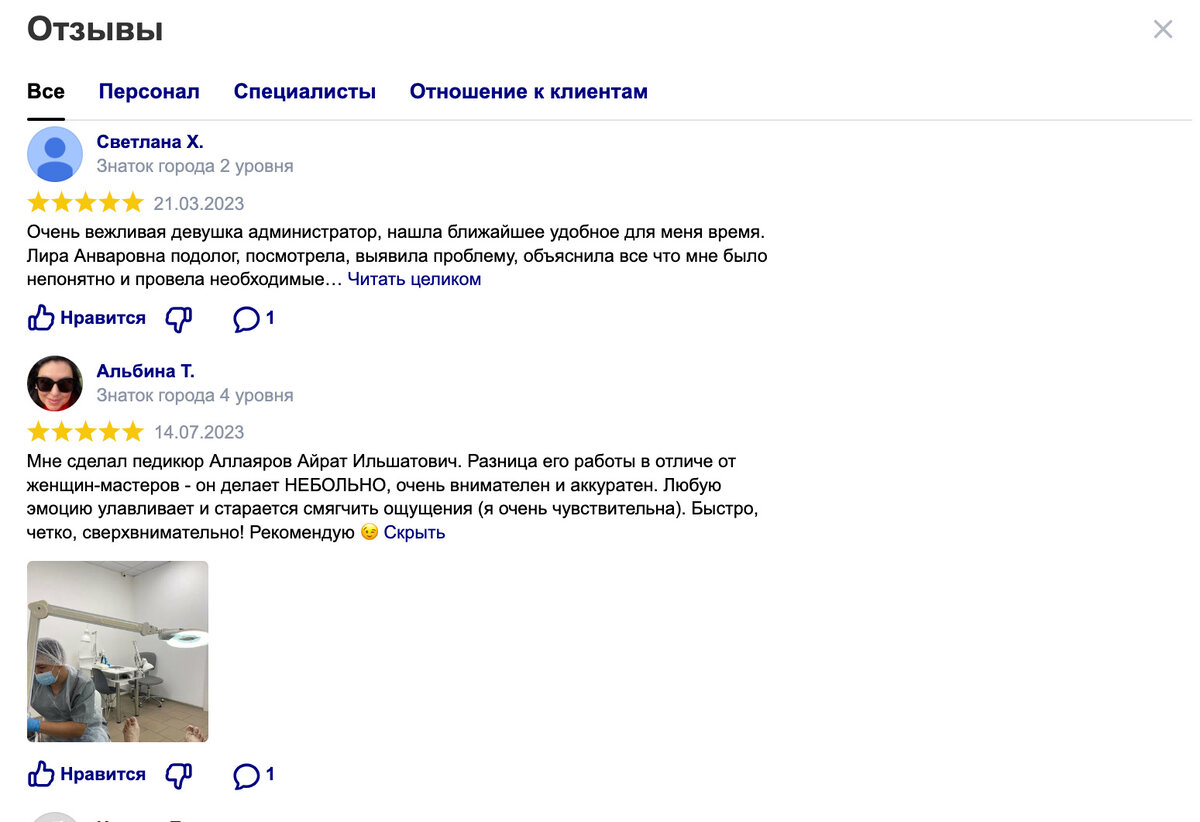The image size is (1200, 822).
Task: Click thumbs down on Альбина Т.'s review
Action: 179,774
